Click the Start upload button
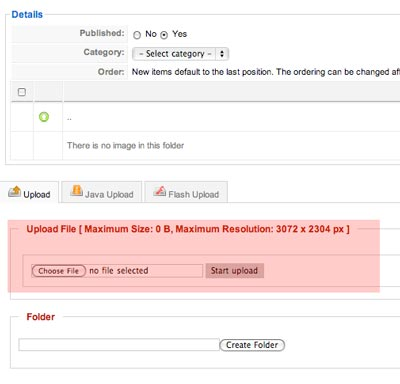Screen dimensions: 400x384 click(x=234, y=271)
